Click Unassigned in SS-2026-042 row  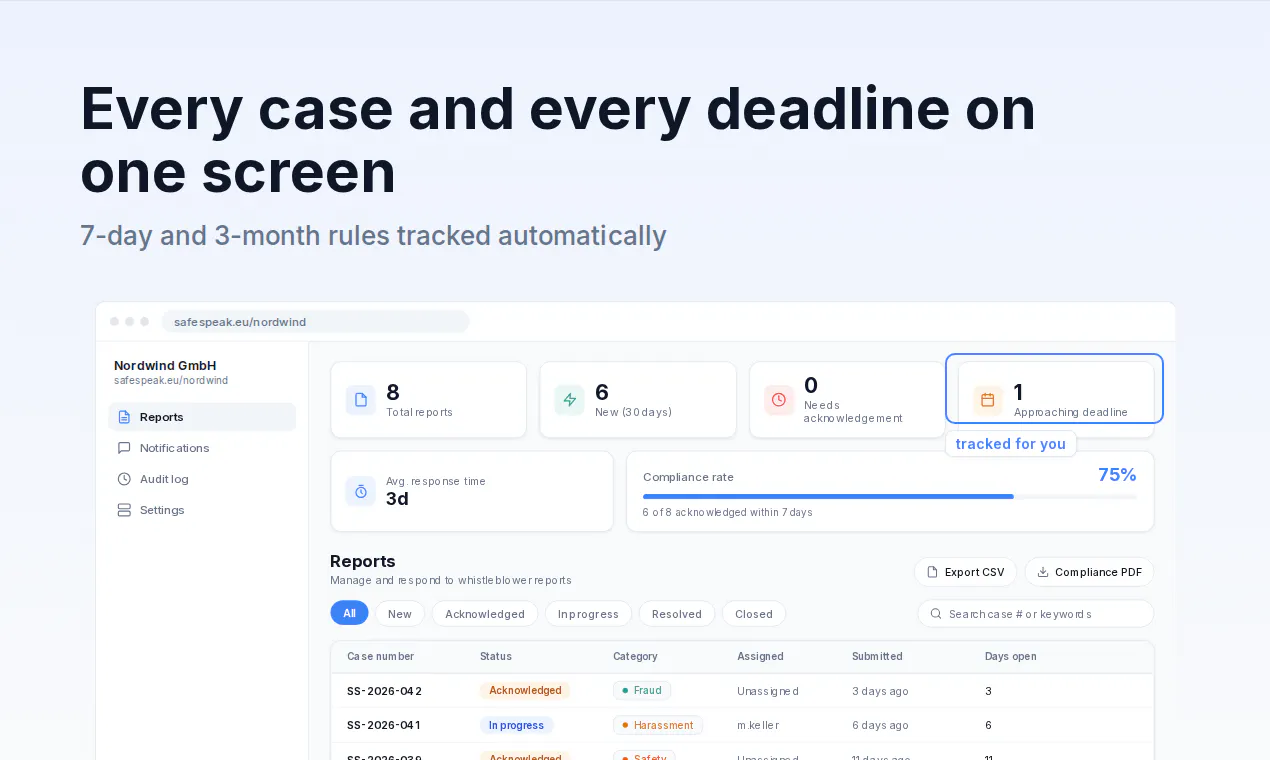pyautogui.click(x=768, y=691)
